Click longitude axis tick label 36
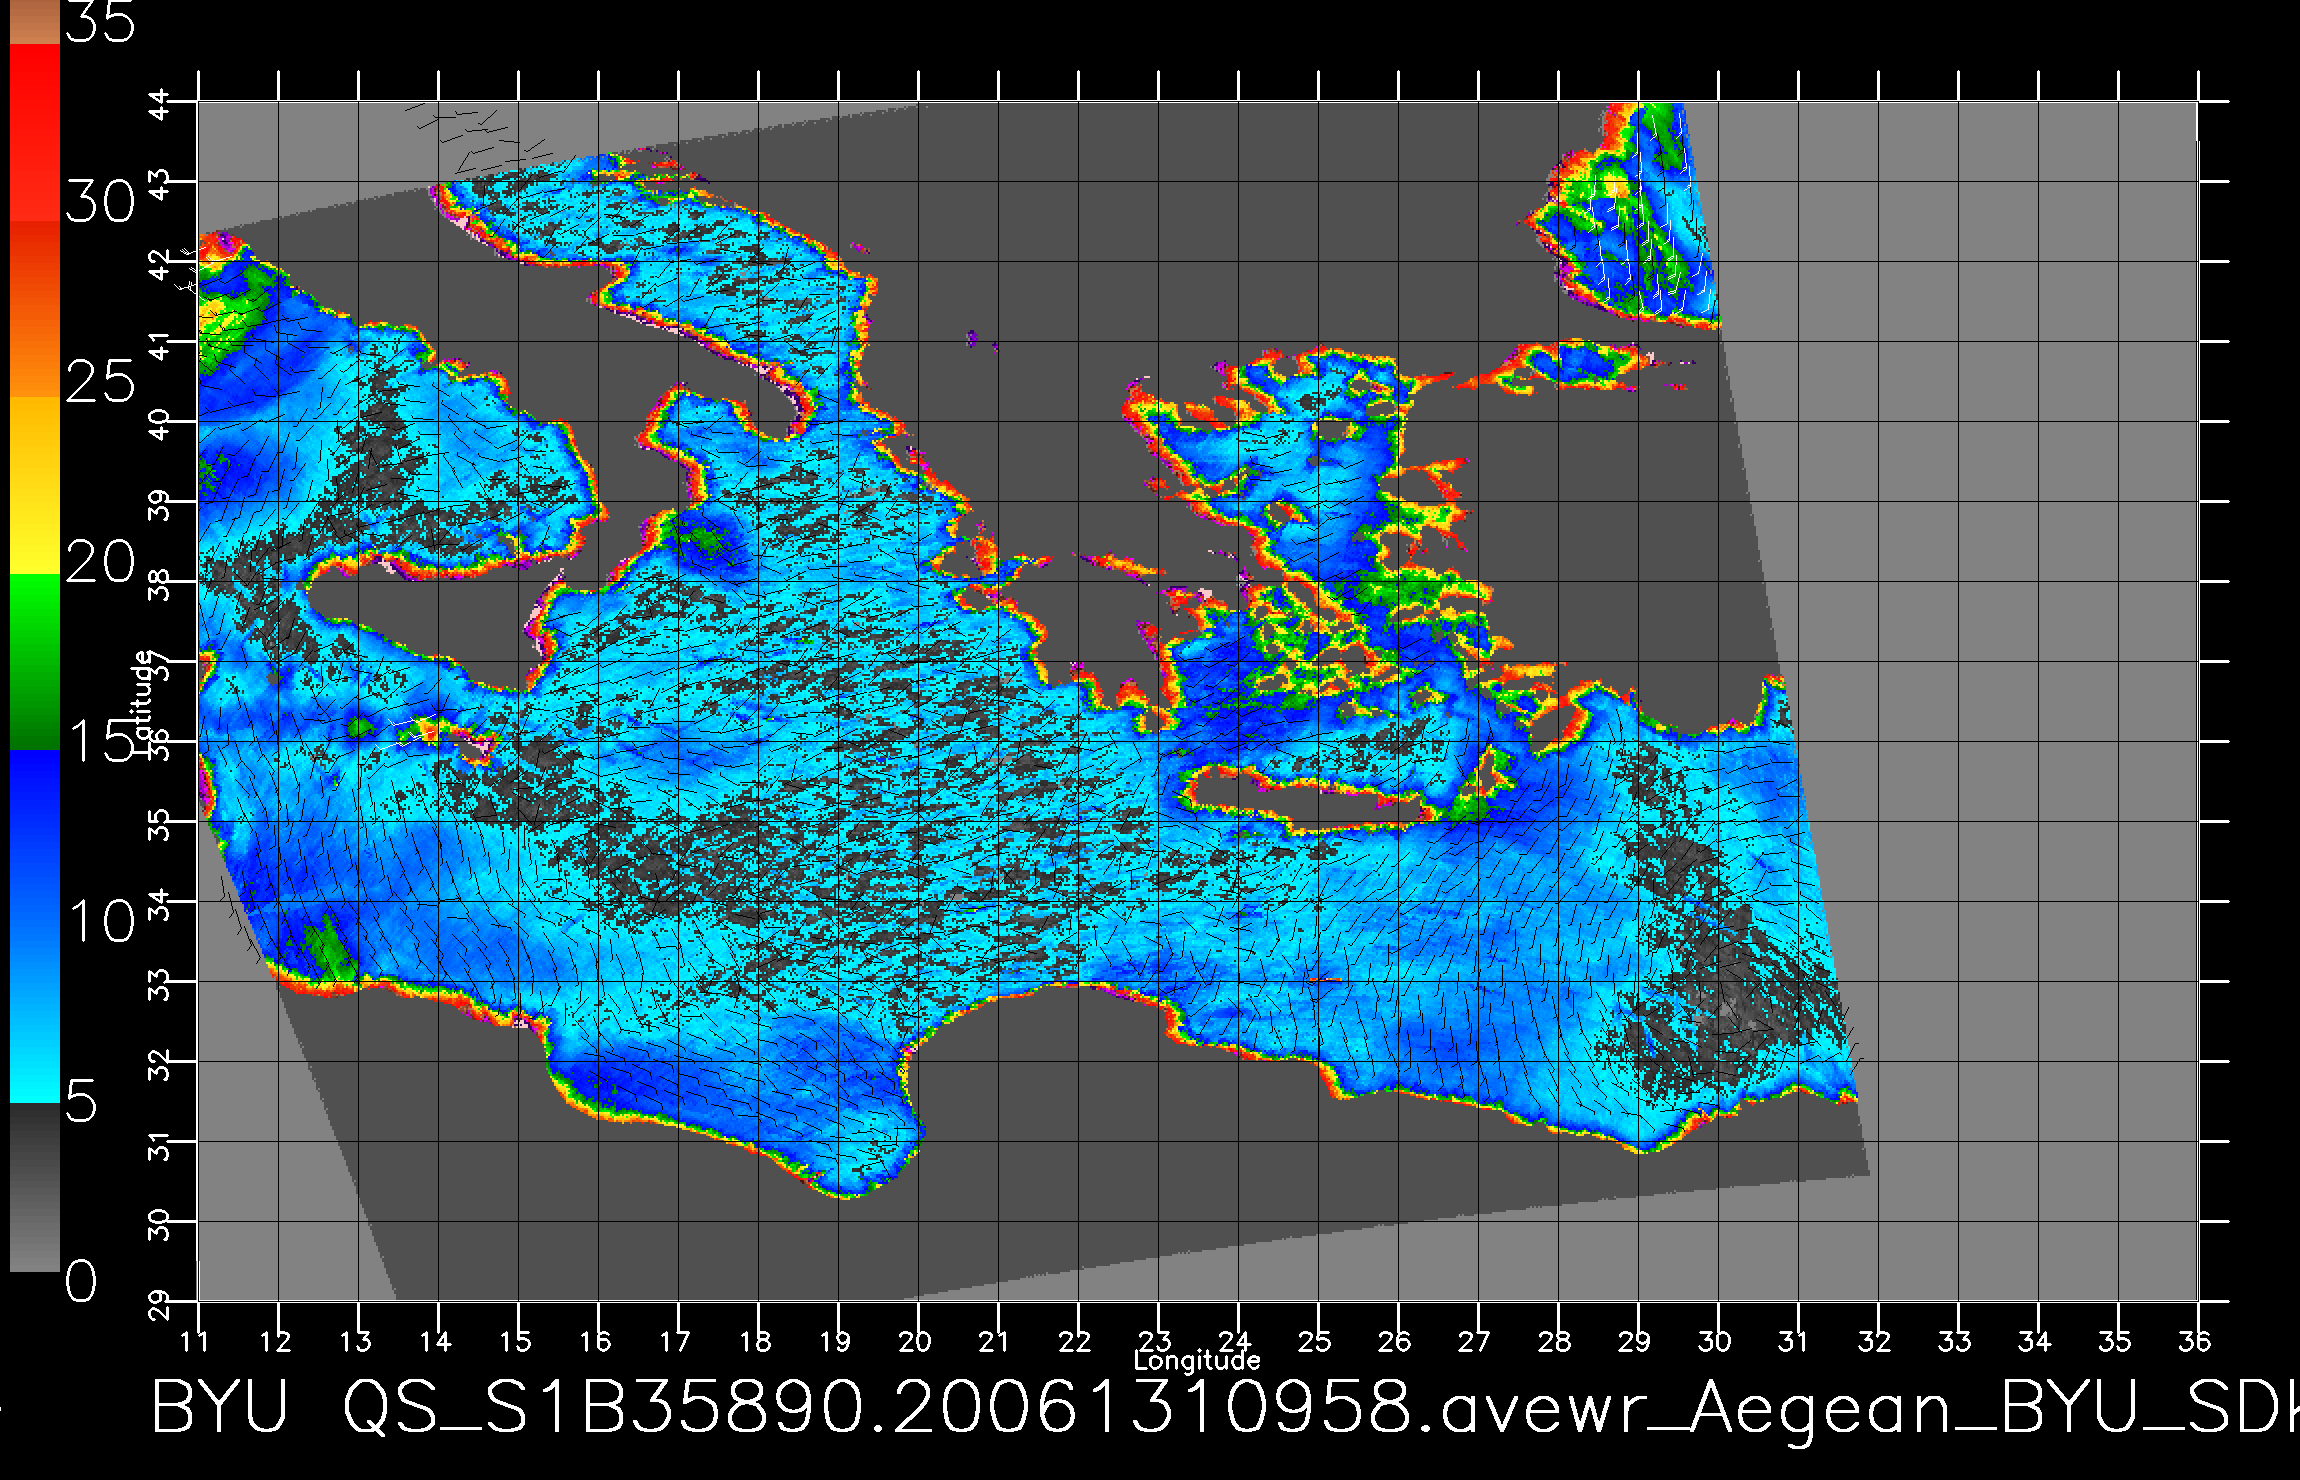Screen dimensions: 2300x1480 2195,1341
